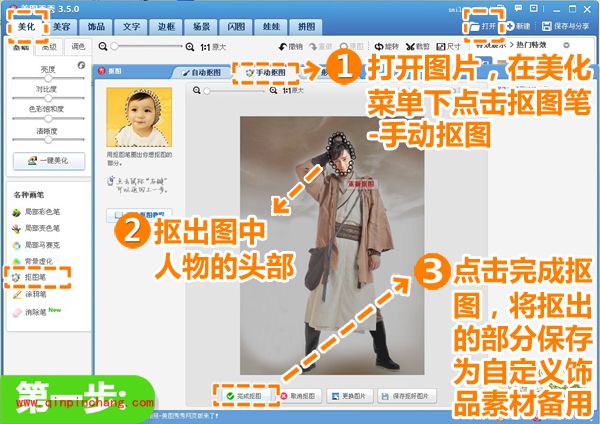This screenshot has height=424, width=600.
Task: Select the 局部变色笔 brush
Action: pyautogui.click(x=36, y=228)
